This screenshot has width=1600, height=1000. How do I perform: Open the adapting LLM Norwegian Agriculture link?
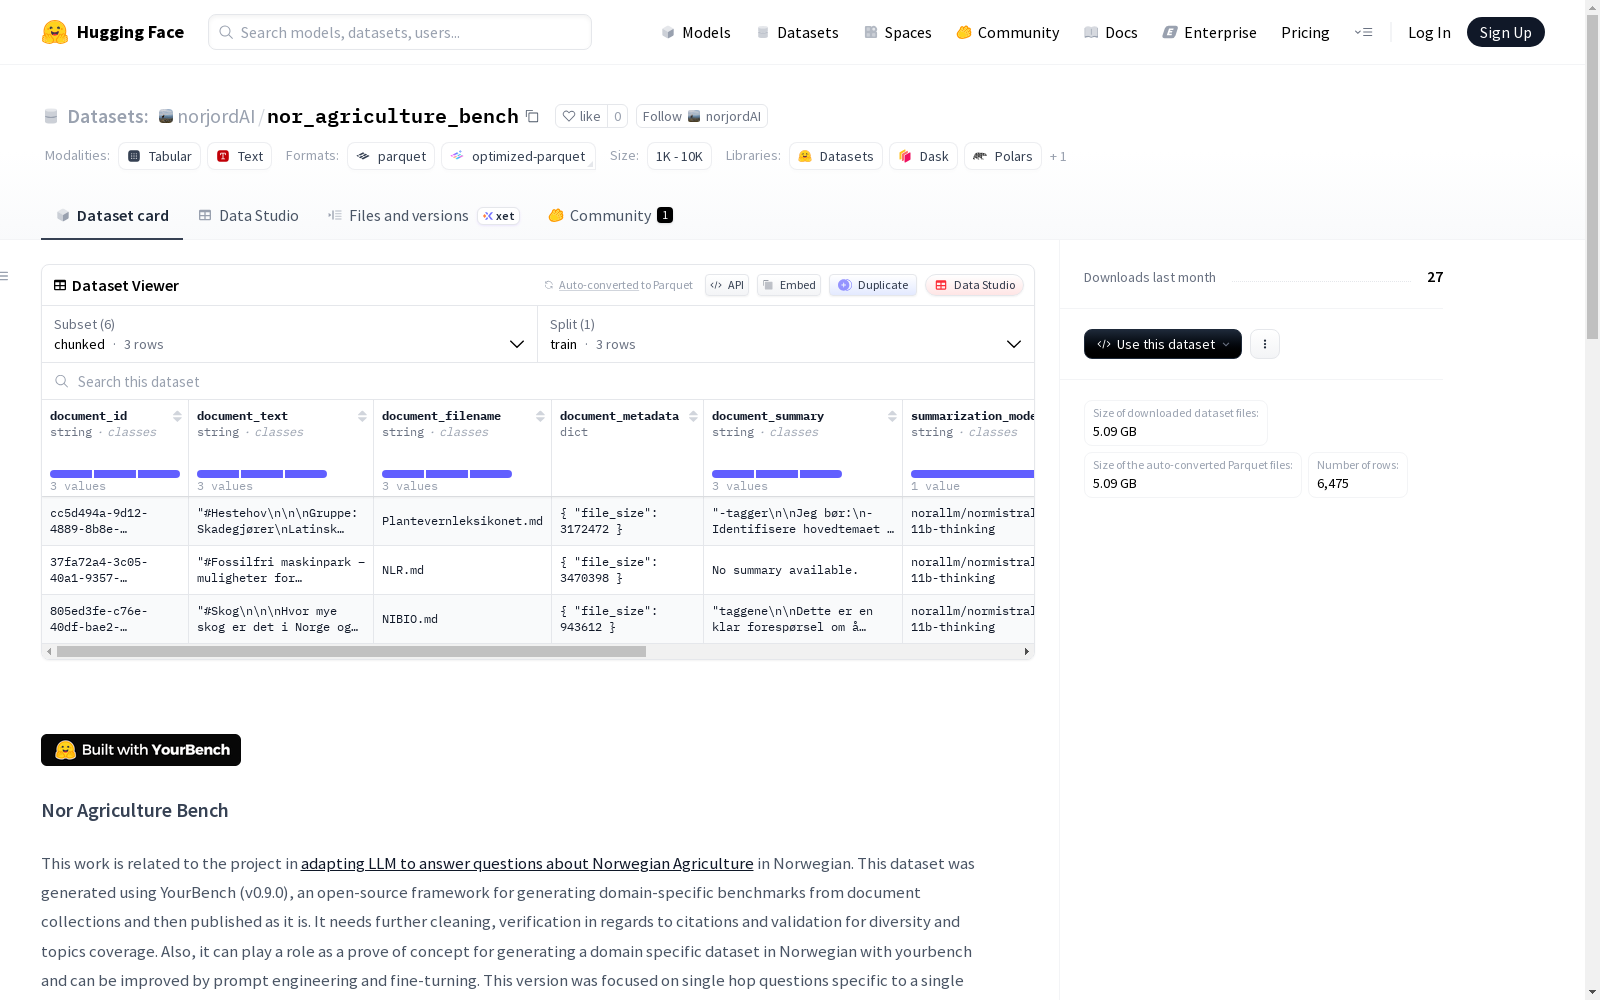click(527, 863)
